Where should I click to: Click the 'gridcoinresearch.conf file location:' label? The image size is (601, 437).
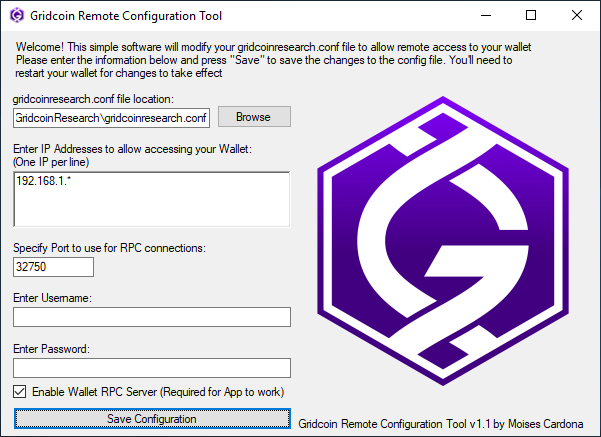(x=93, y=99)
